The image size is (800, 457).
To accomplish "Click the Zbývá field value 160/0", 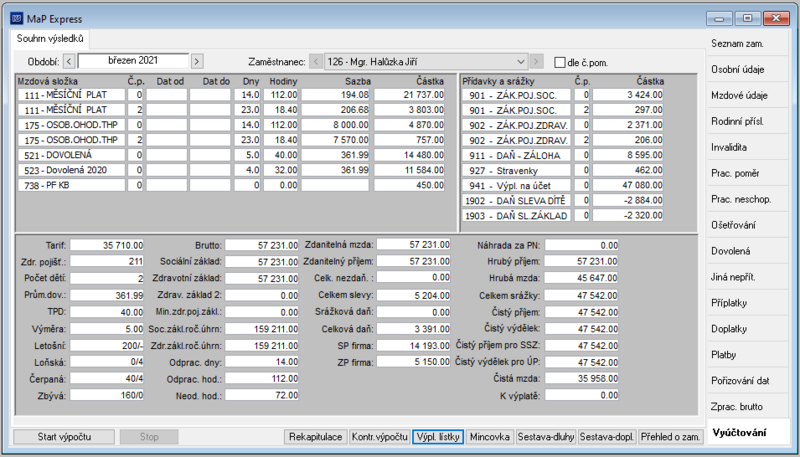I will pos(107,395).
